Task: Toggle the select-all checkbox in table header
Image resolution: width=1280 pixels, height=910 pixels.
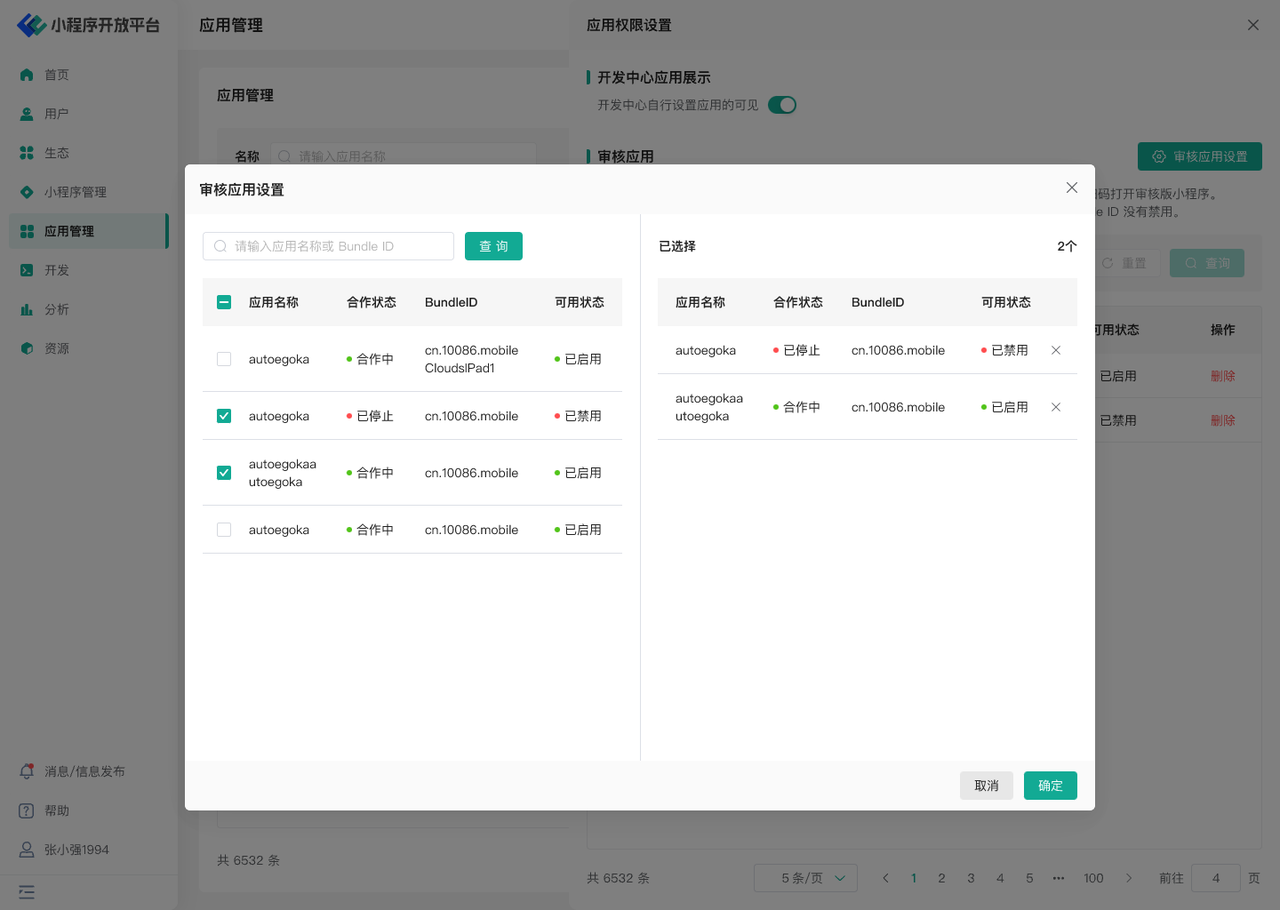Action: (224, 302)
